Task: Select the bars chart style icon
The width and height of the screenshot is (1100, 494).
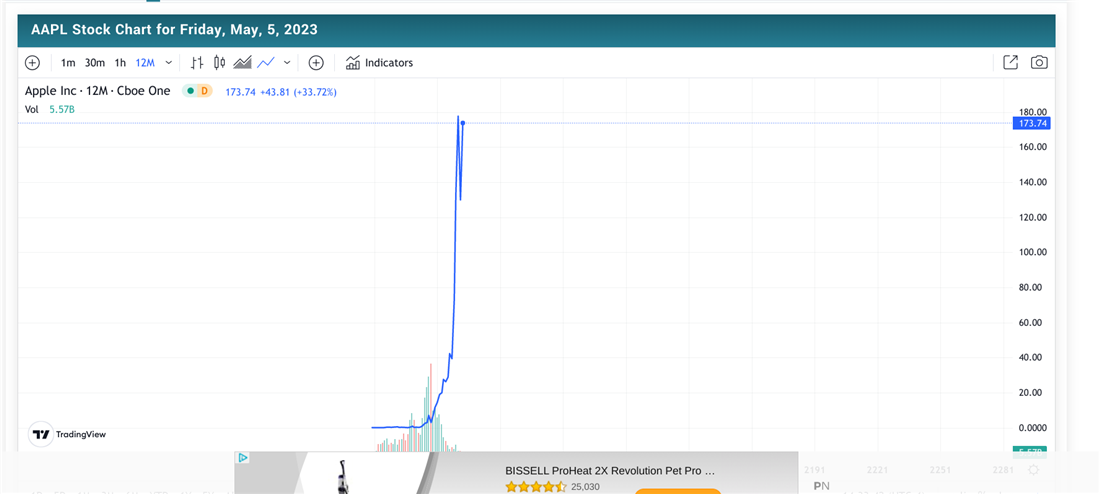Action: pyautogui.click(x=198, y=63)
